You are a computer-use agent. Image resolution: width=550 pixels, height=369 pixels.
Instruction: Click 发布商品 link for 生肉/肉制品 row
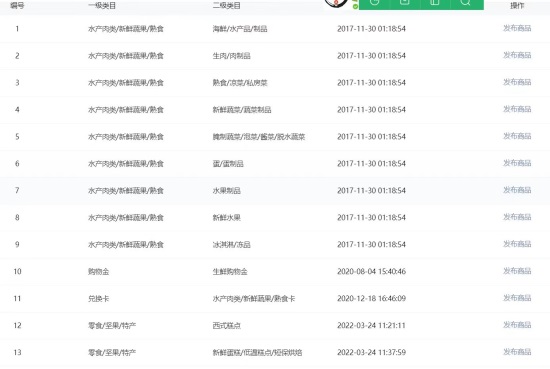click(x=517, y=55)
